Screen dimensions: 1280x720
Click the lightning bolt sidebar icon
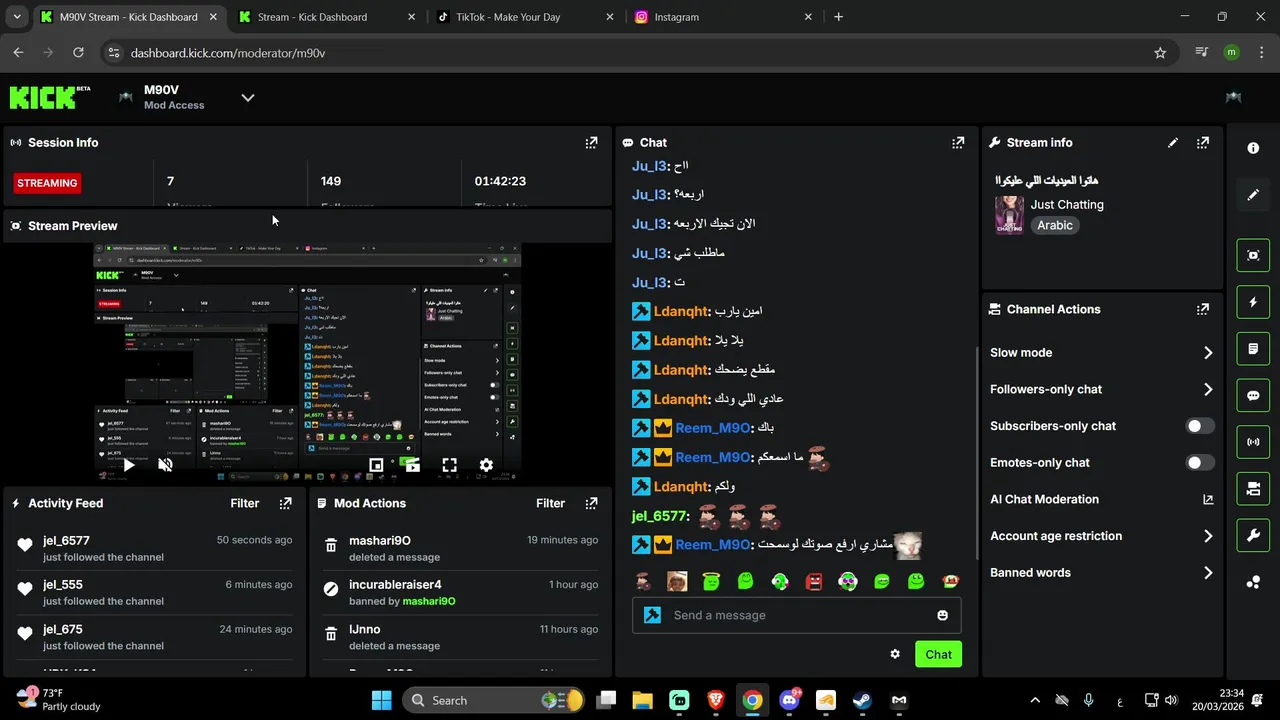click(1253, 302)
